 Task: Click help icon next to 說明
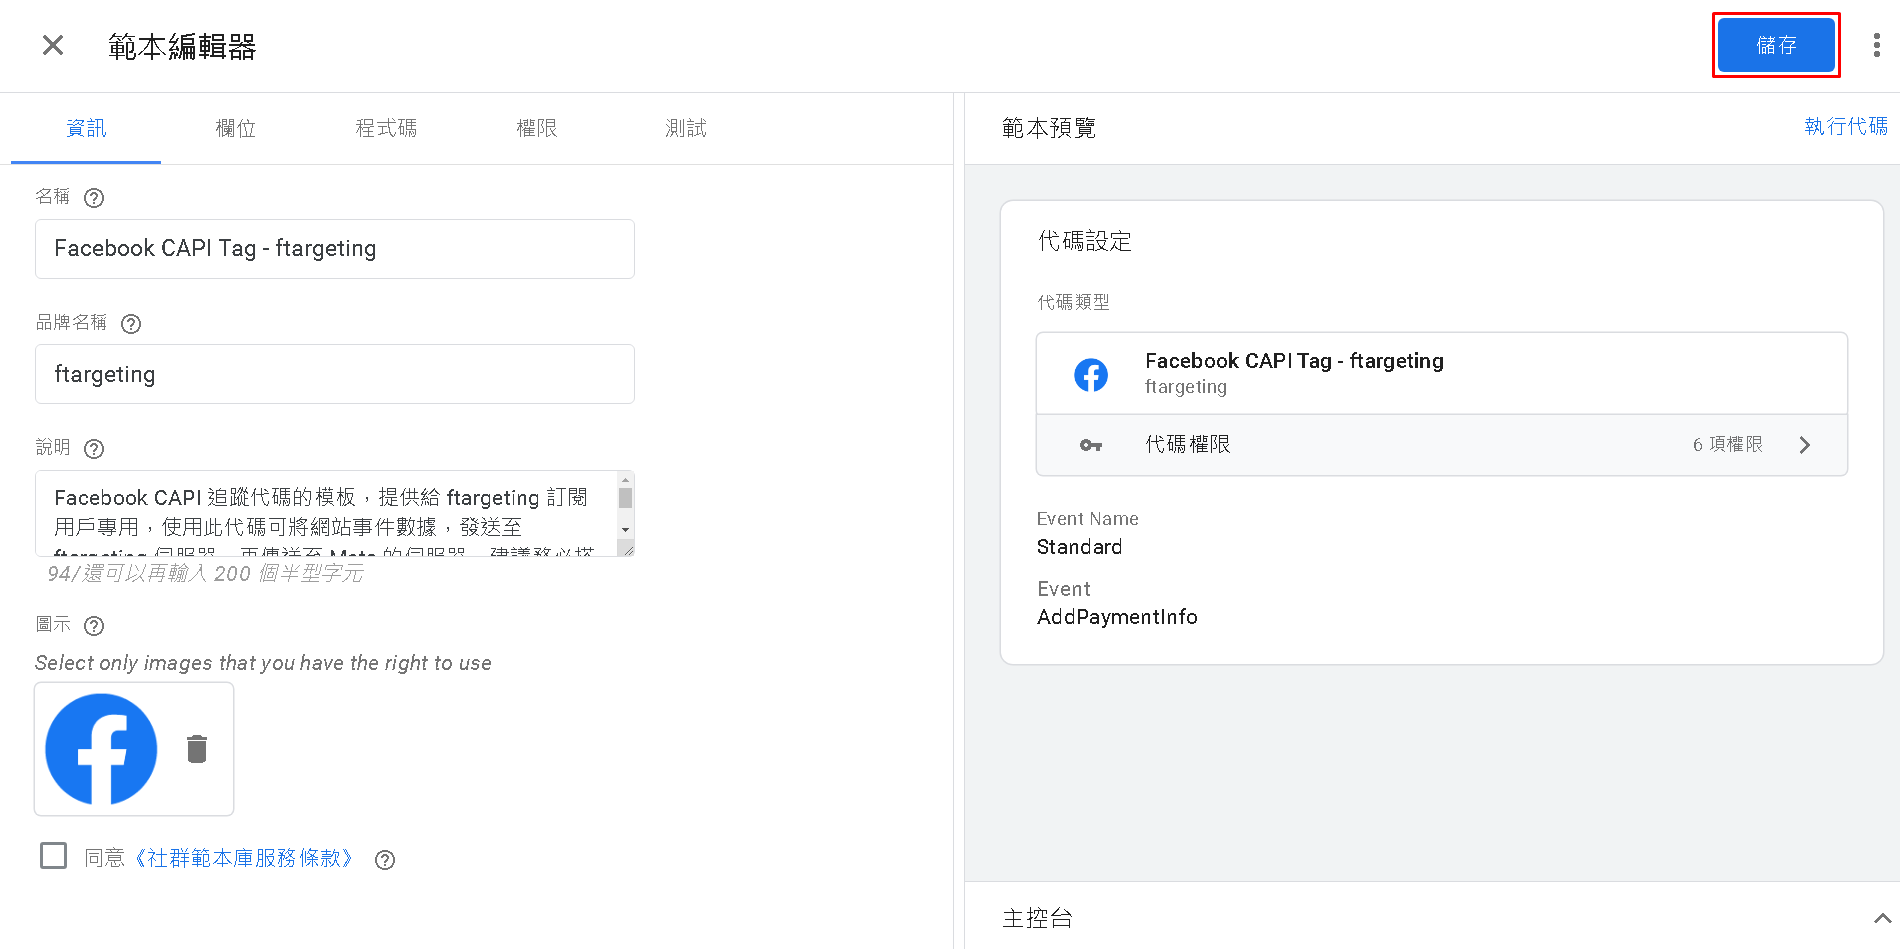94,449
